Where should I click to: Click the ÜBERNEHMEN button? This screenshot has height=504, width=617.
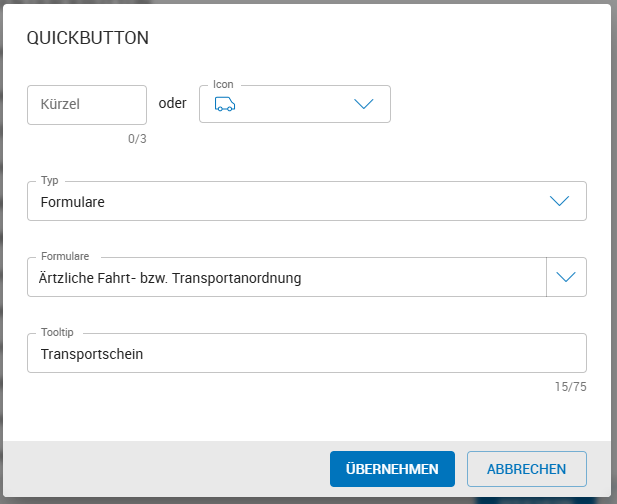point(392,469)
